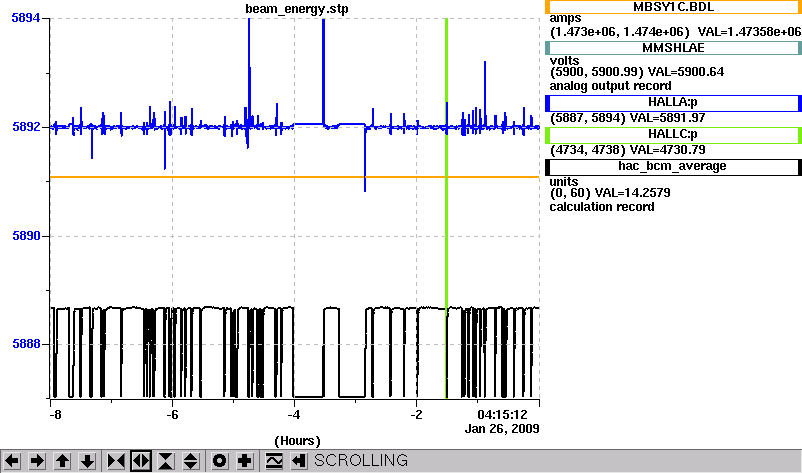802x473 pixels.
Task: Click the -4 hours x-axis label
Action: click(x=294, y=415)
